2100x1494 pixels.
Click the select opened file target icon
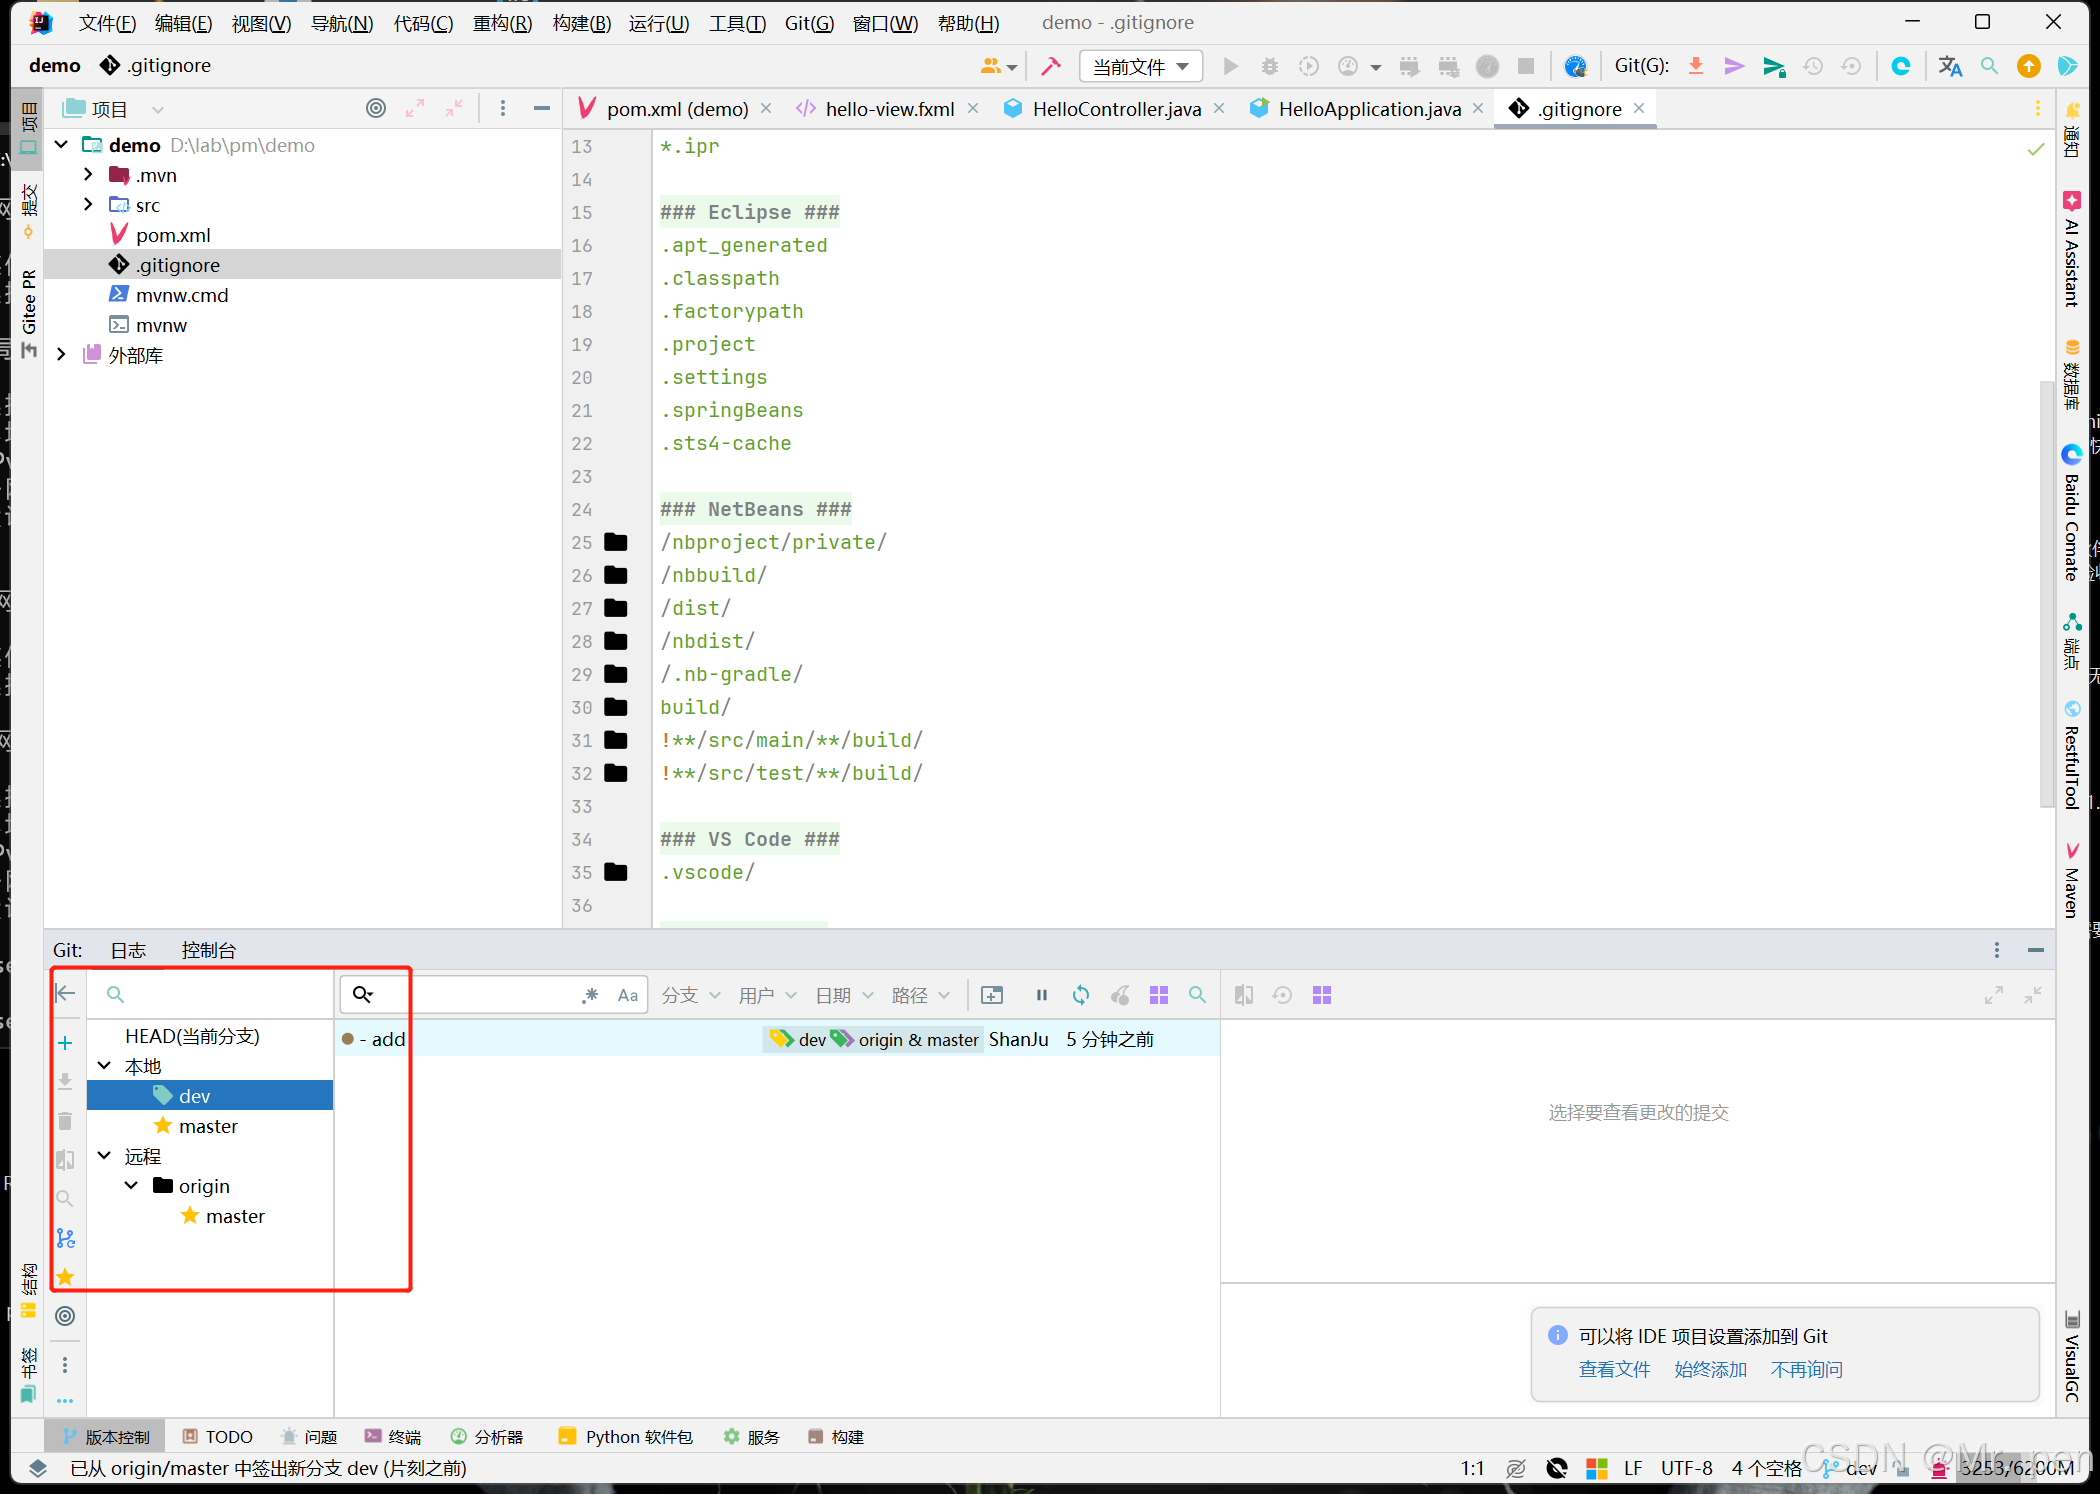(376, 109)
